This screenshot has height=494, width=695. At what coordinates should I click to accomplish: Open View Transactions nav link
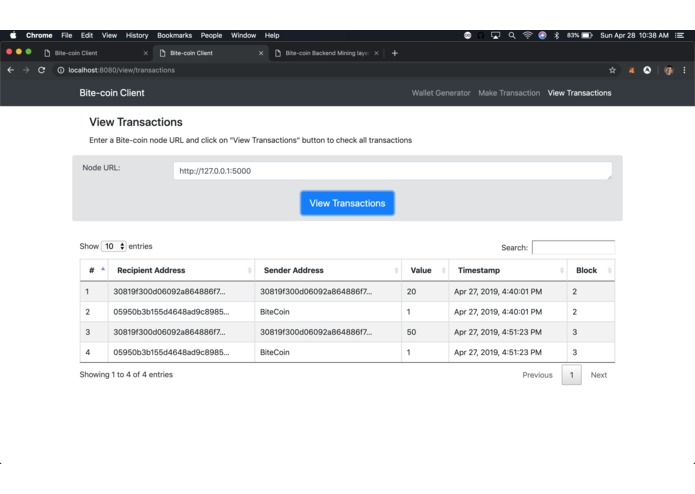[579, 93]
